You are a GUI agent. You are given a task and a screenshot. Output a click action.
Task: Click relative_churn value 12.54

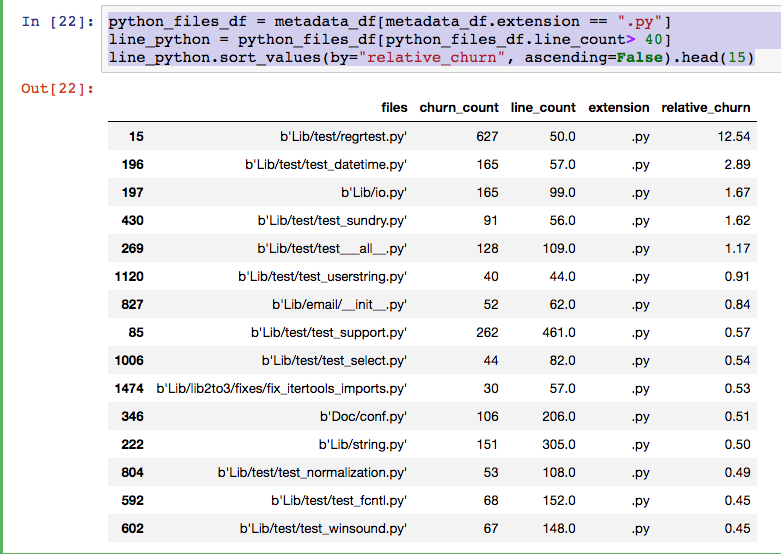click(734, 137)
